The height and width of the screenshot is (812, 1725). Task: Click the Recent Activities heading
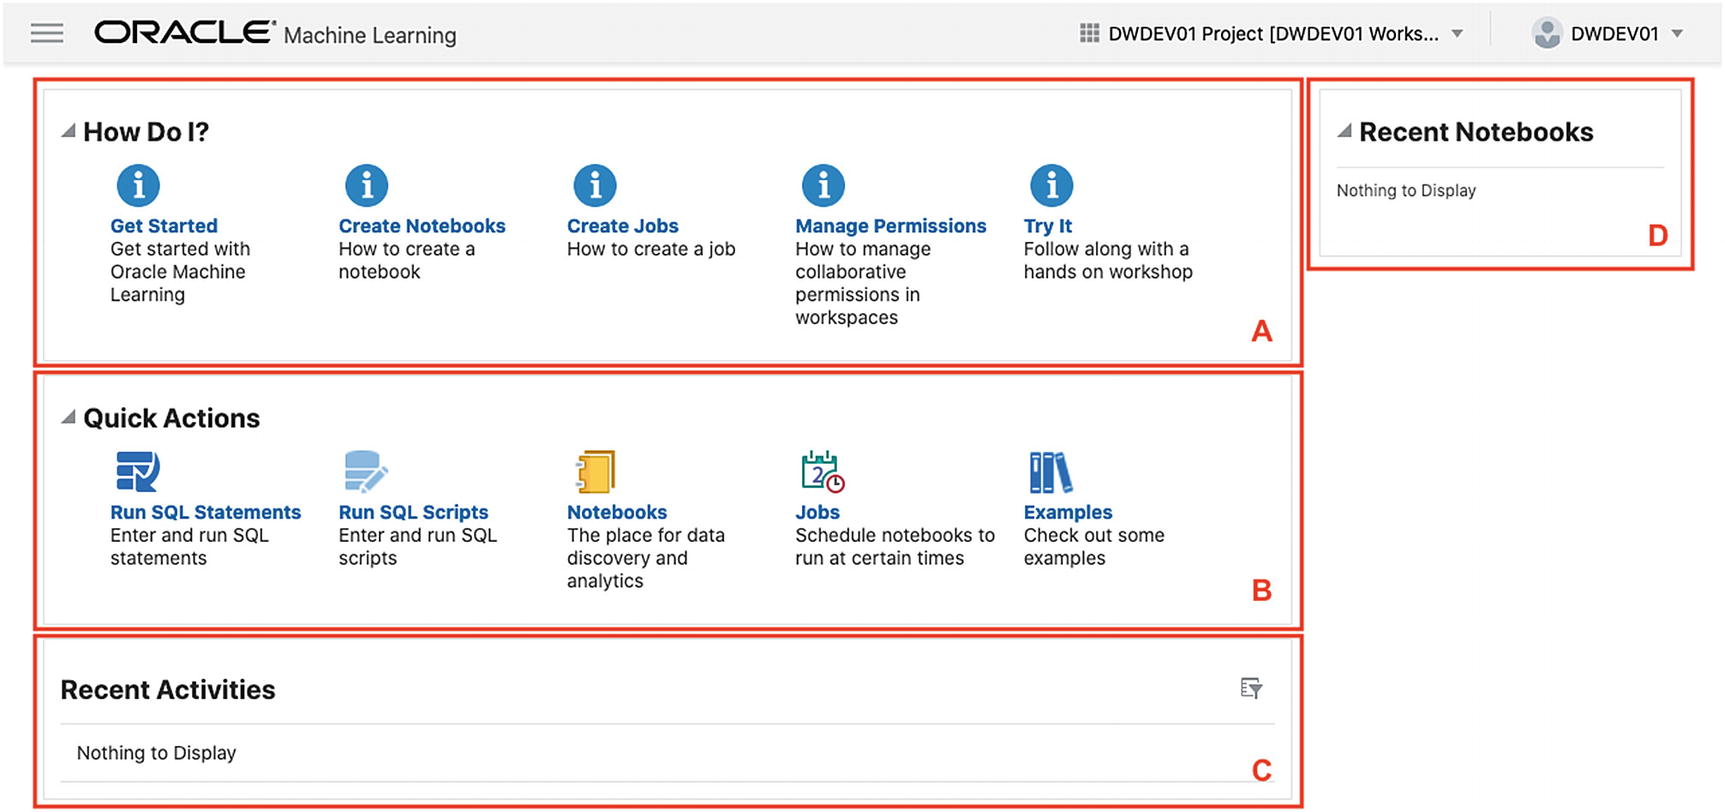click(x=168, y=689)
